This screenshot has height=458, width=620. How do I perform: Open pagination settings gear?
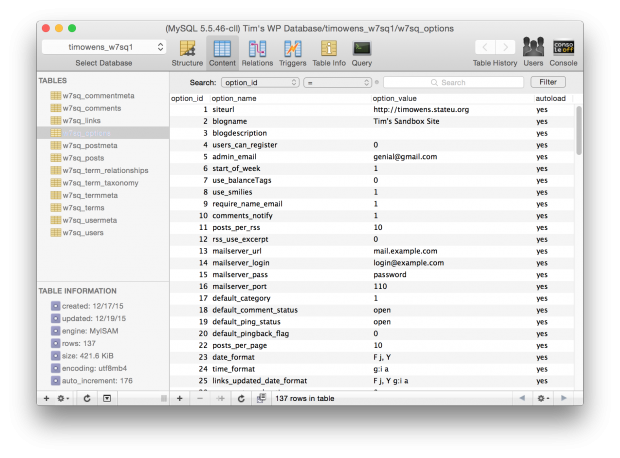543,398
